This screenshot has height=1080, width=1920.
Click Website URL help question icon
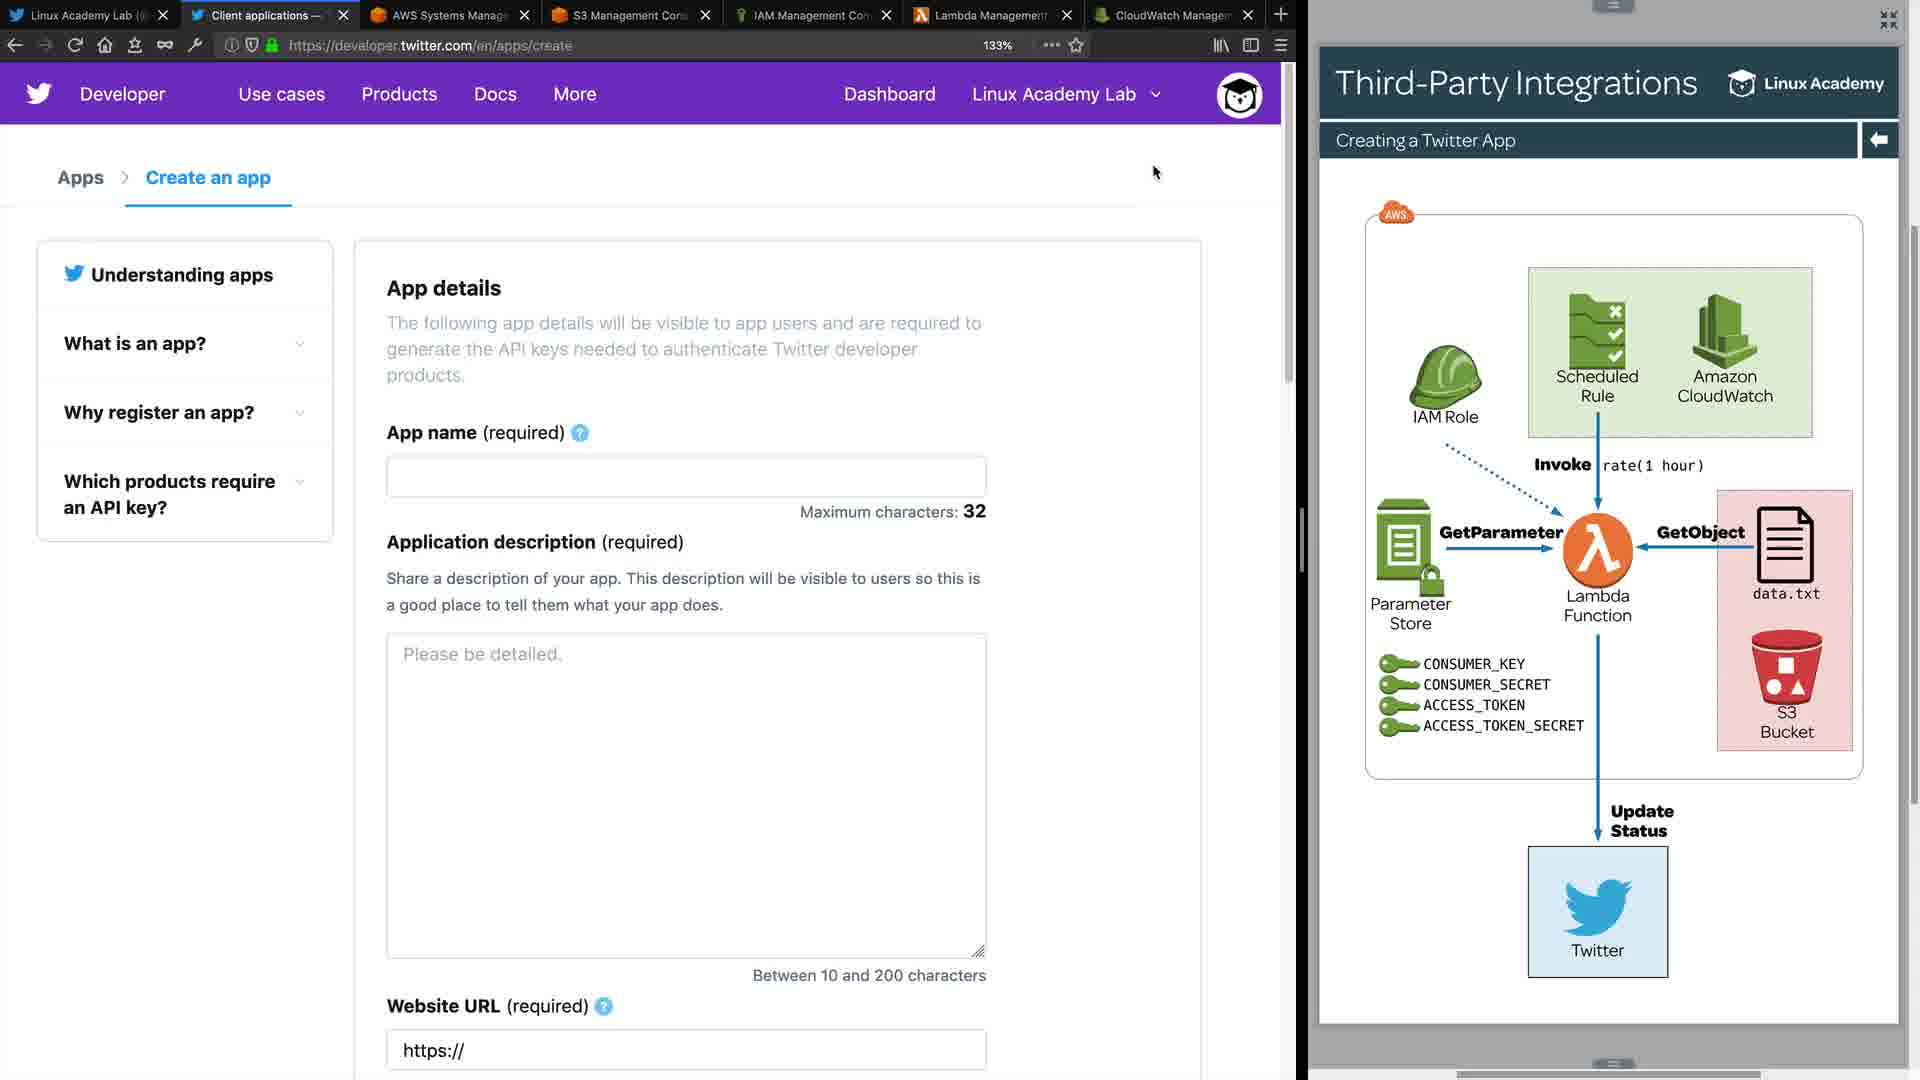[604, 1007]
